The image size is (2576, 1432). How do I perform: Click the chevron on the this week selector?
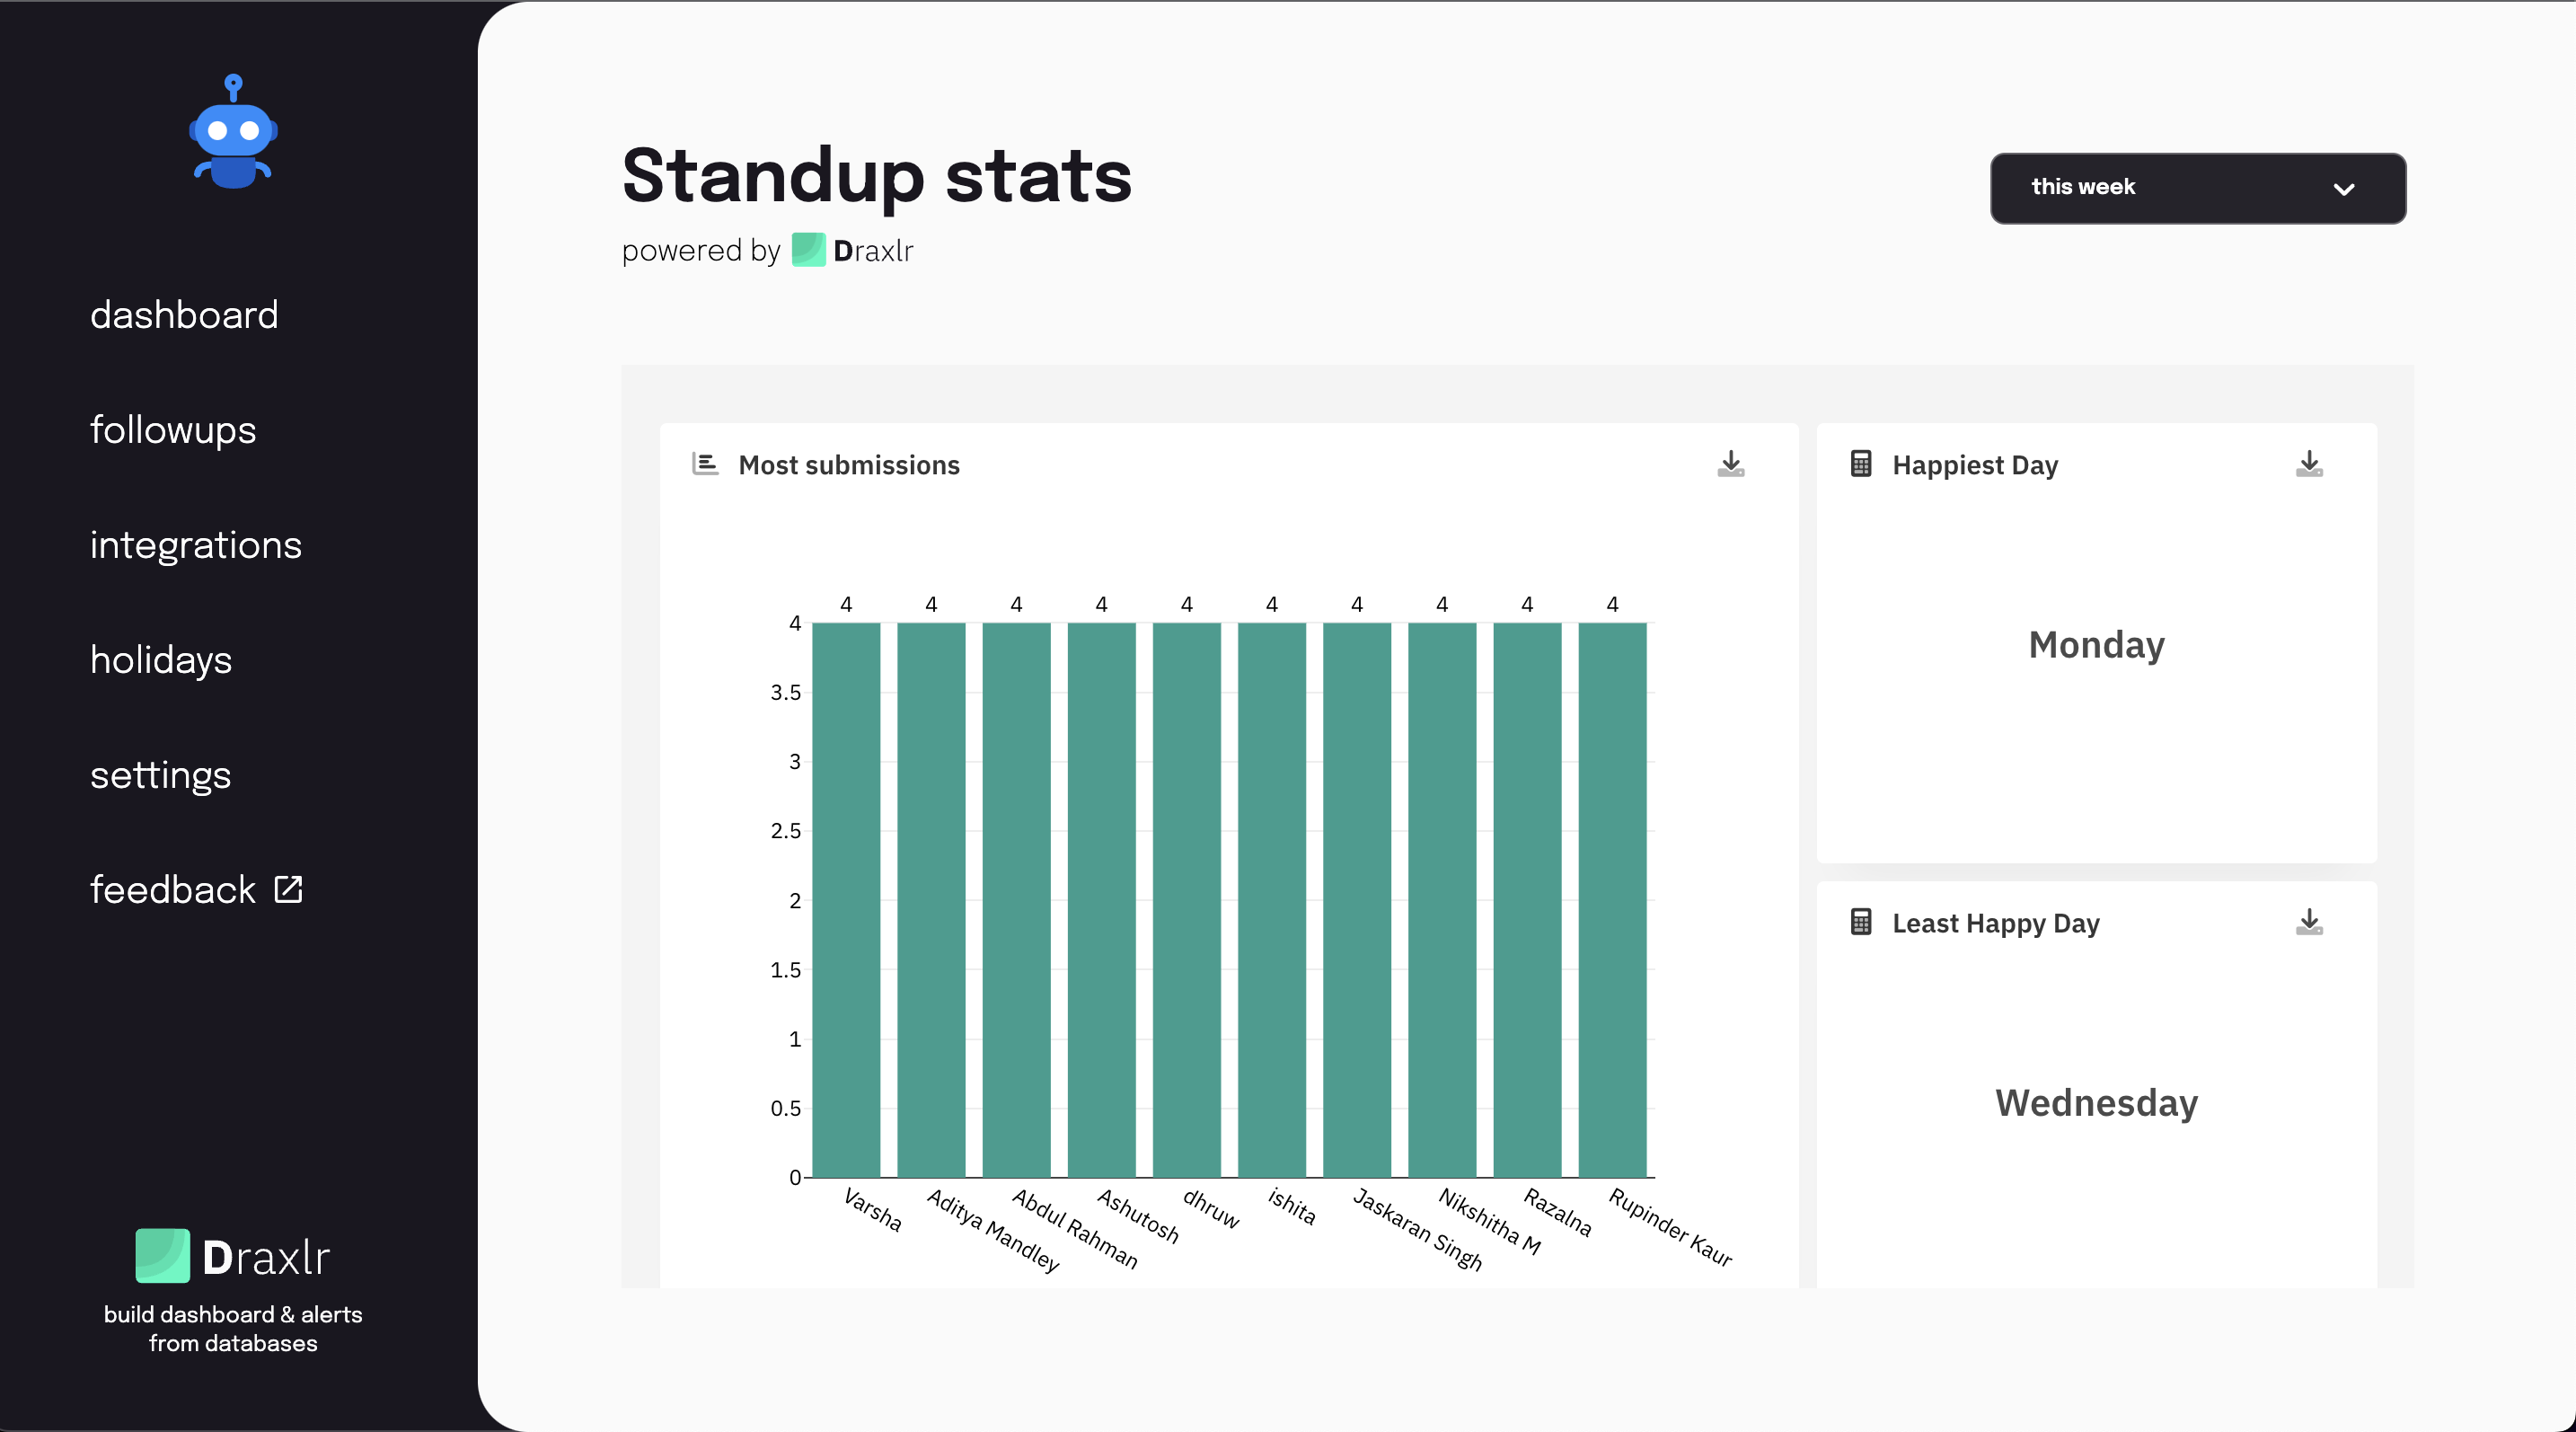pos(2344,188)
